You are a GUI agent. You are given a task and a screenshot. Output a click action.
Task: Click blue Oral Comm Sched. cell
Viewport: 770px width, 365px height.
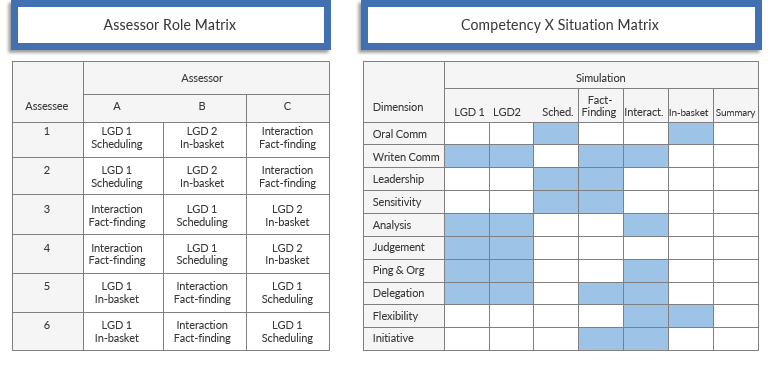556,134
